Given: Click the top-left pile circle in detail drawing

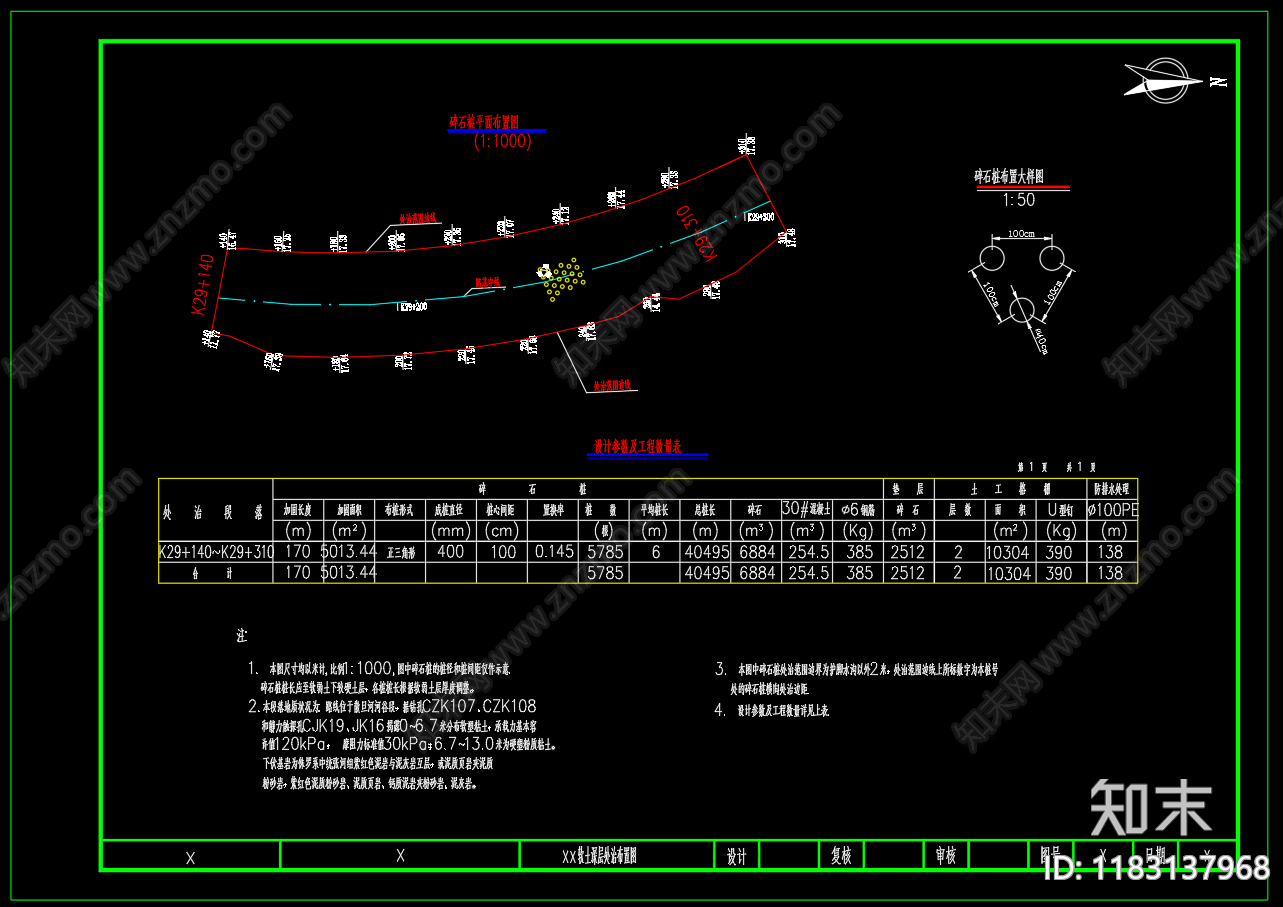Looking at the screenshot, I should (991, 258).
